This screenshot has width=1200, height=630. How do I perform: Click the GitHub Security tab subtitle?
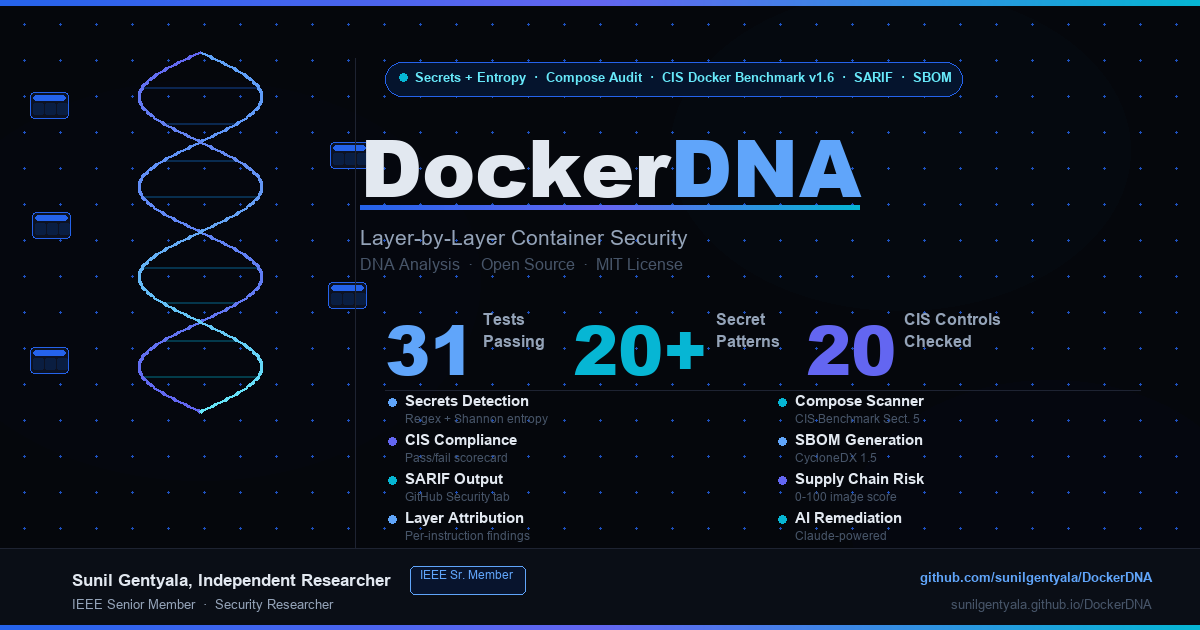tap(458, 497)
